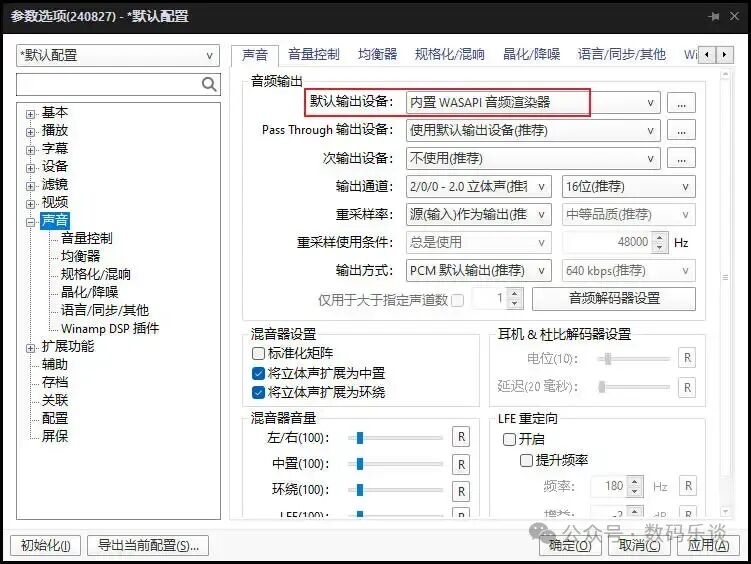
Task: Open 次输出设备 dropdown
Action: coord(533,158)
